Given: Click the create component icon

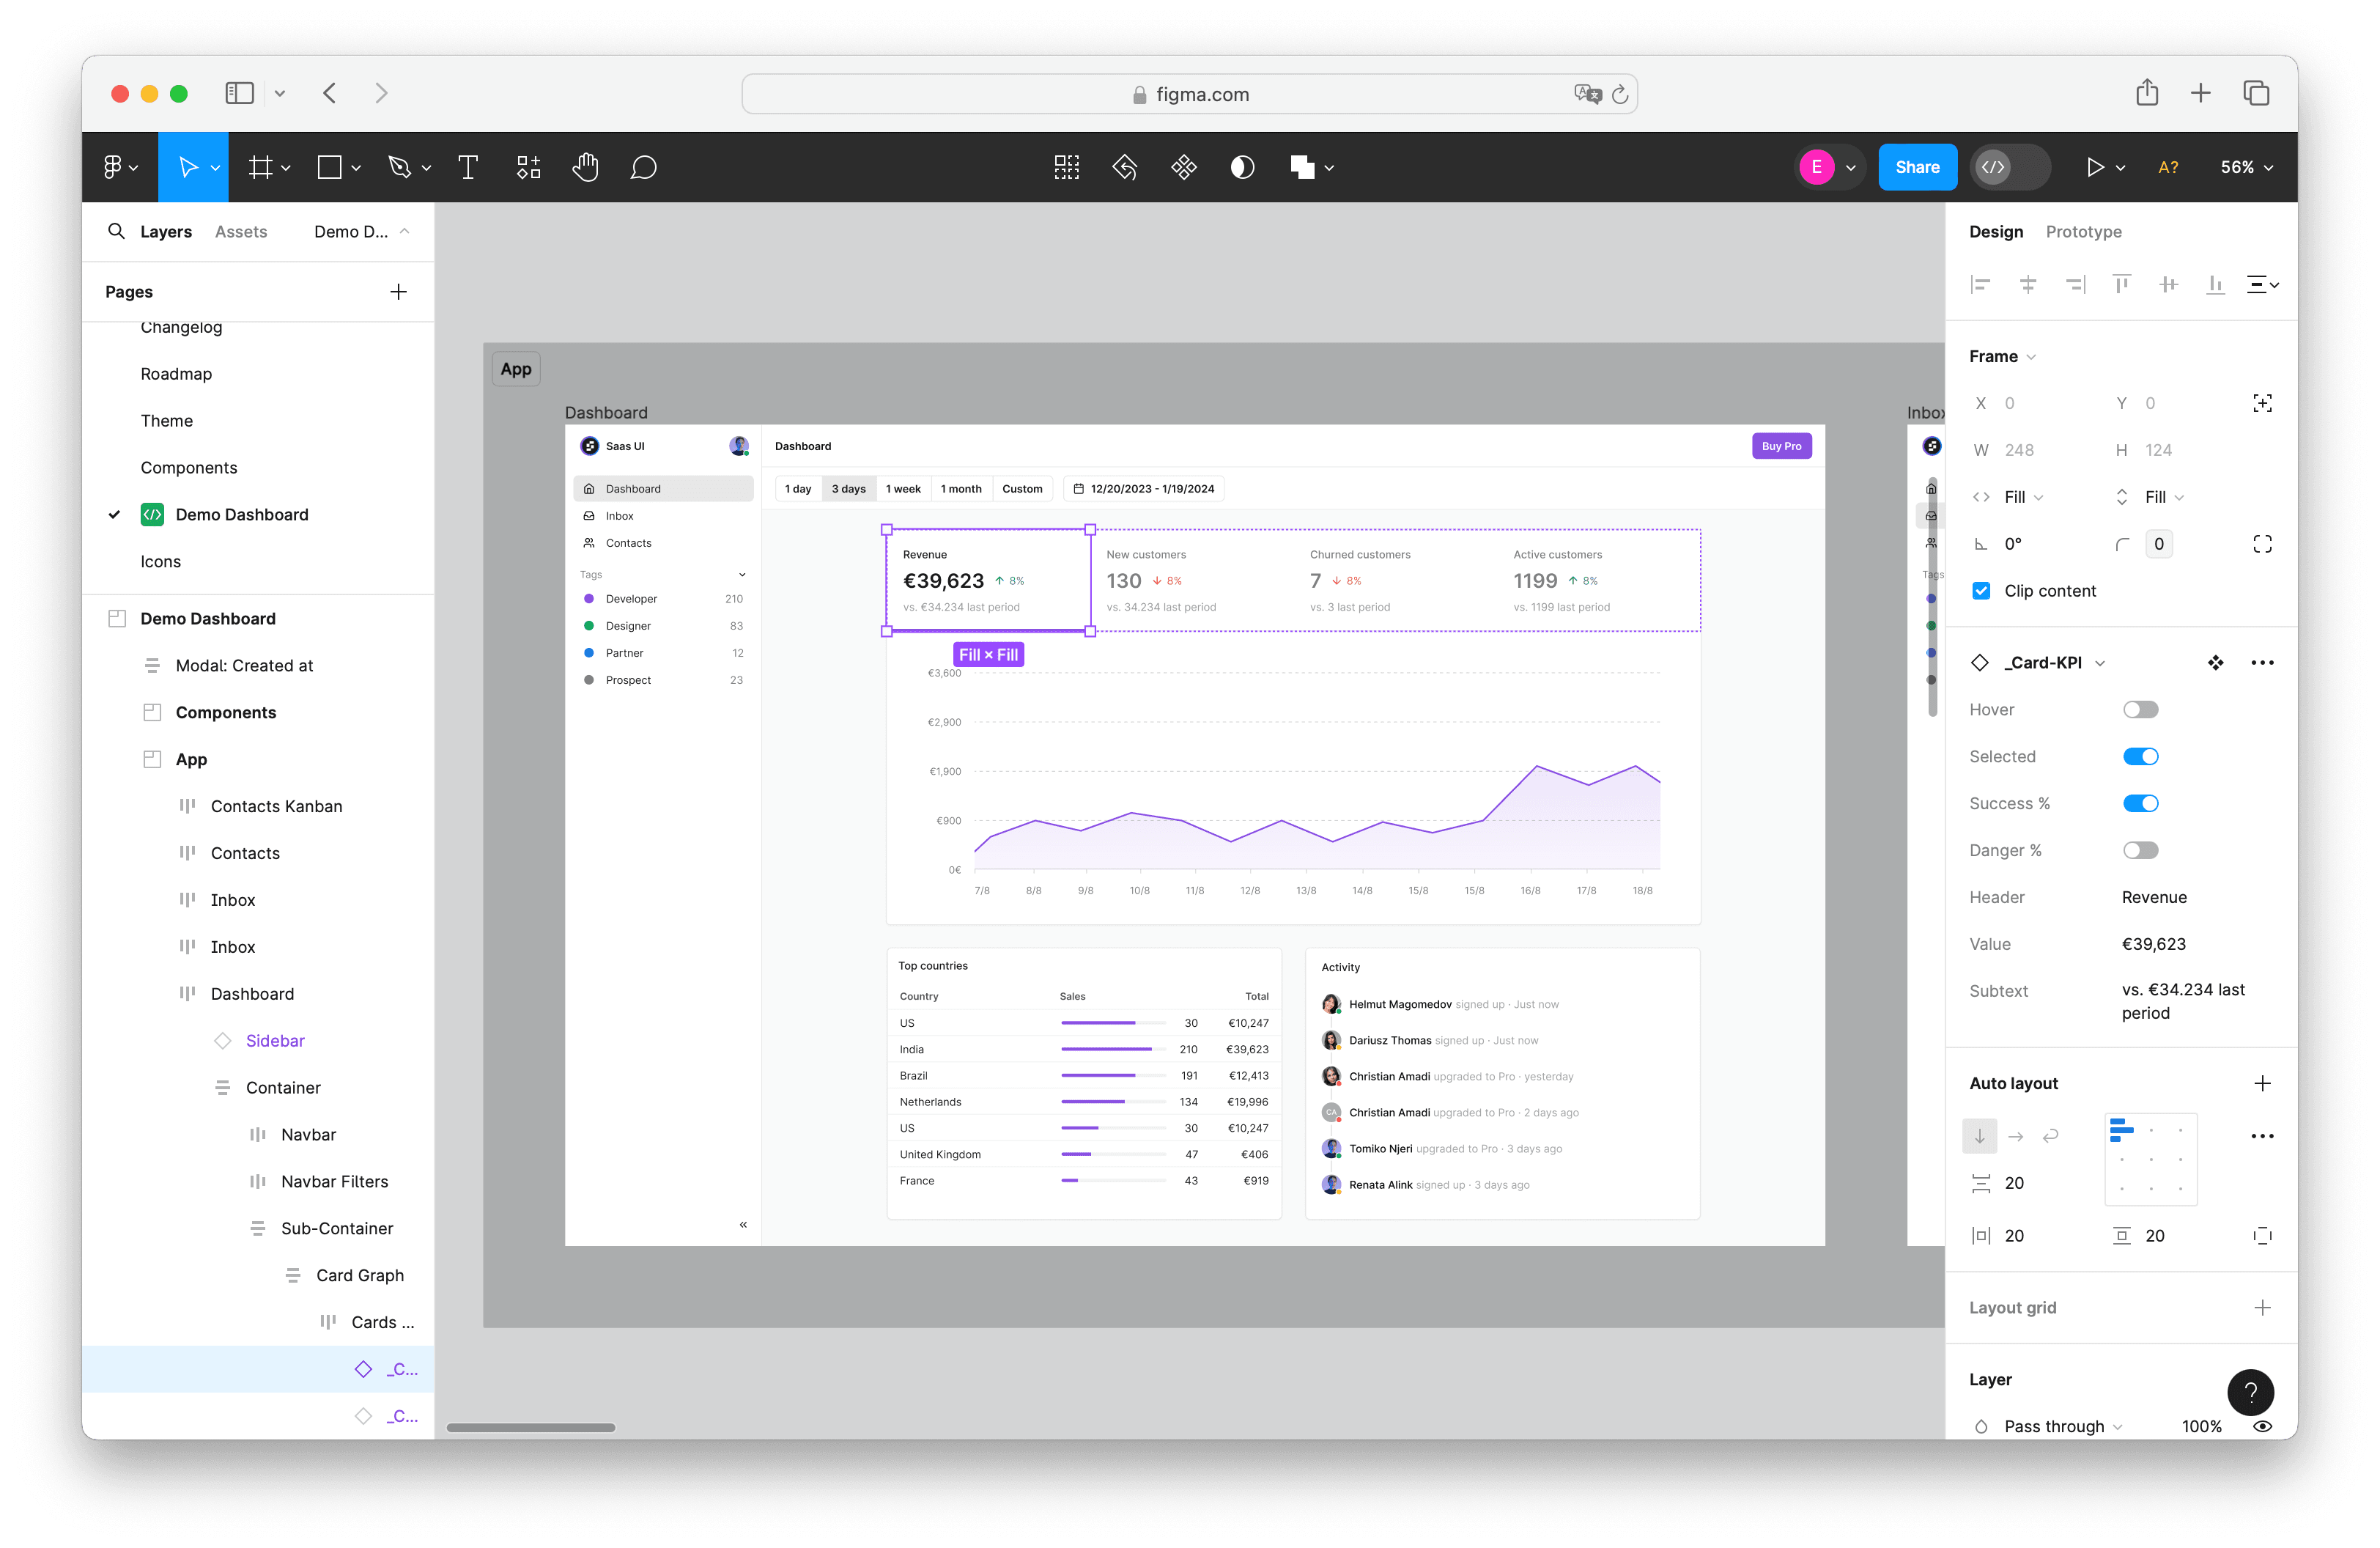Looking at the screenshot, I should pyautogui.click(x=1183, y=167).
